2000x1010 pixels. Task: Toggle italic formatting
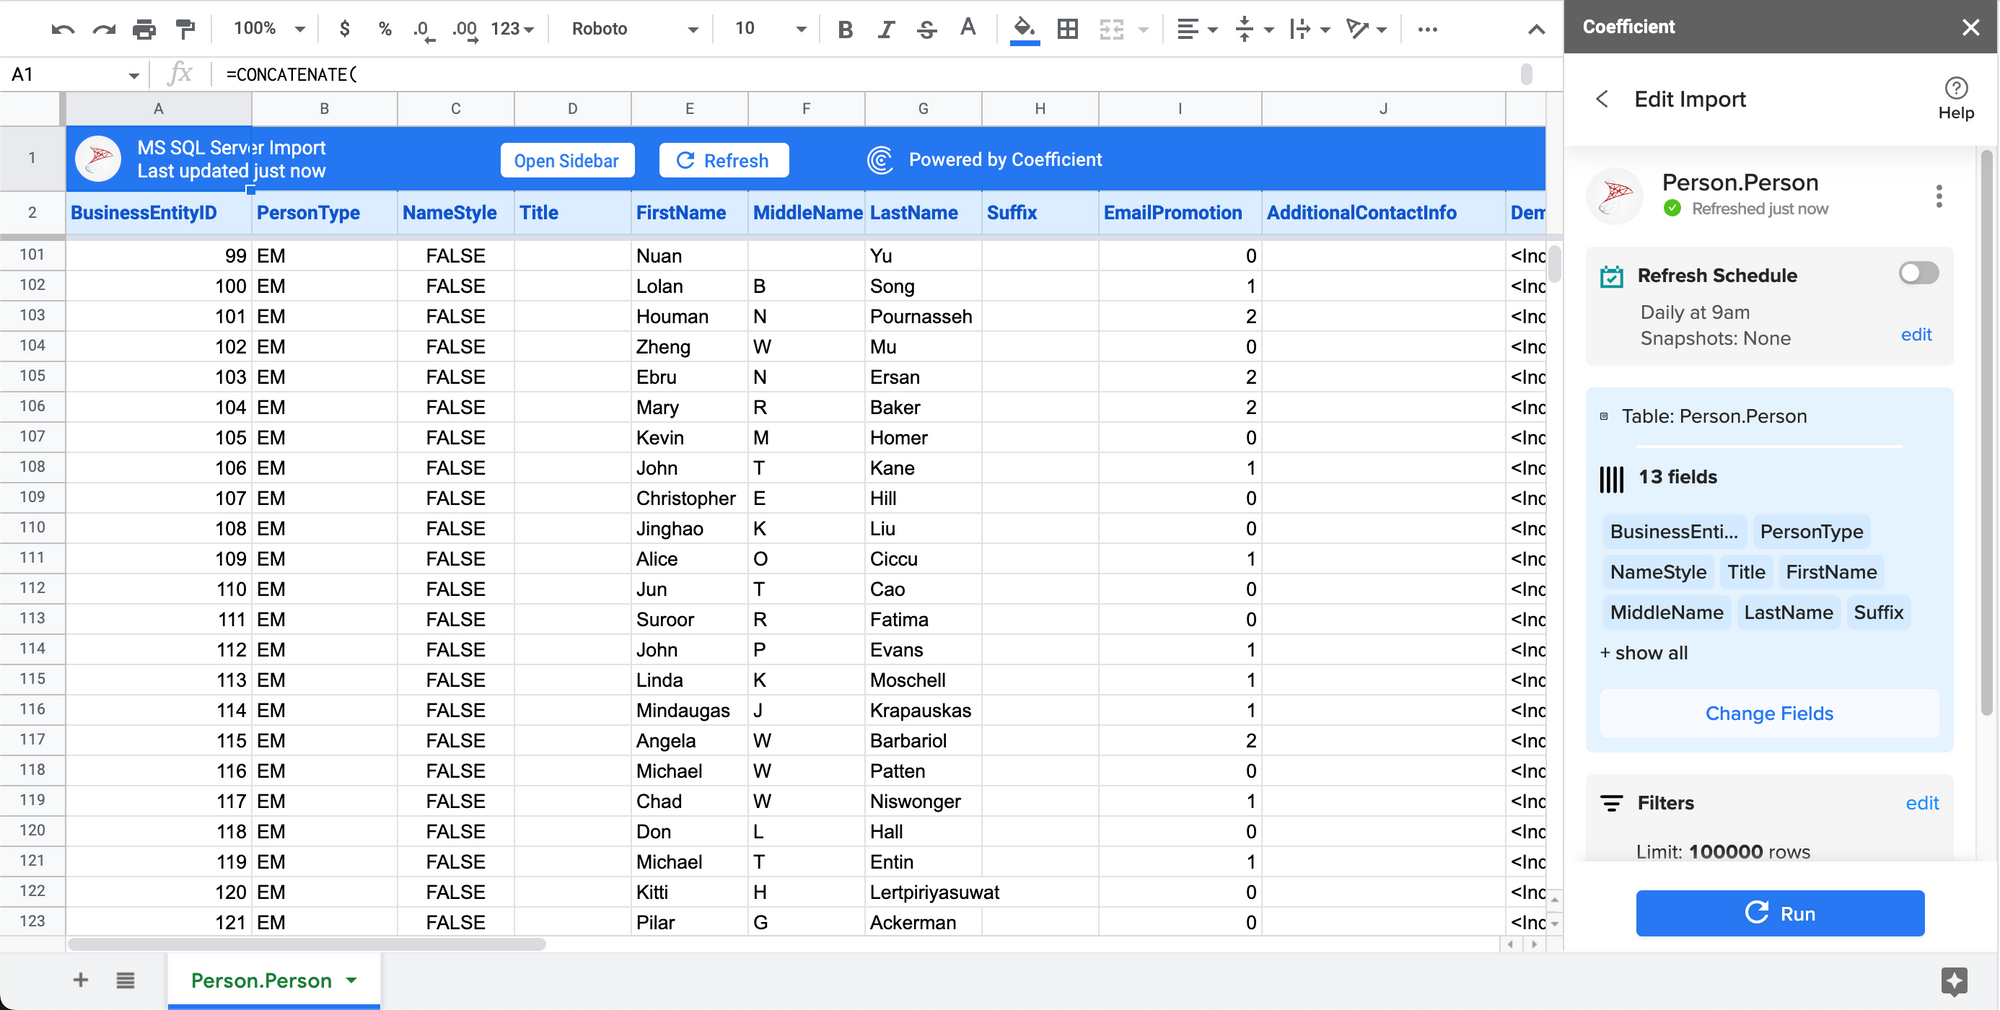click(886, 29)
